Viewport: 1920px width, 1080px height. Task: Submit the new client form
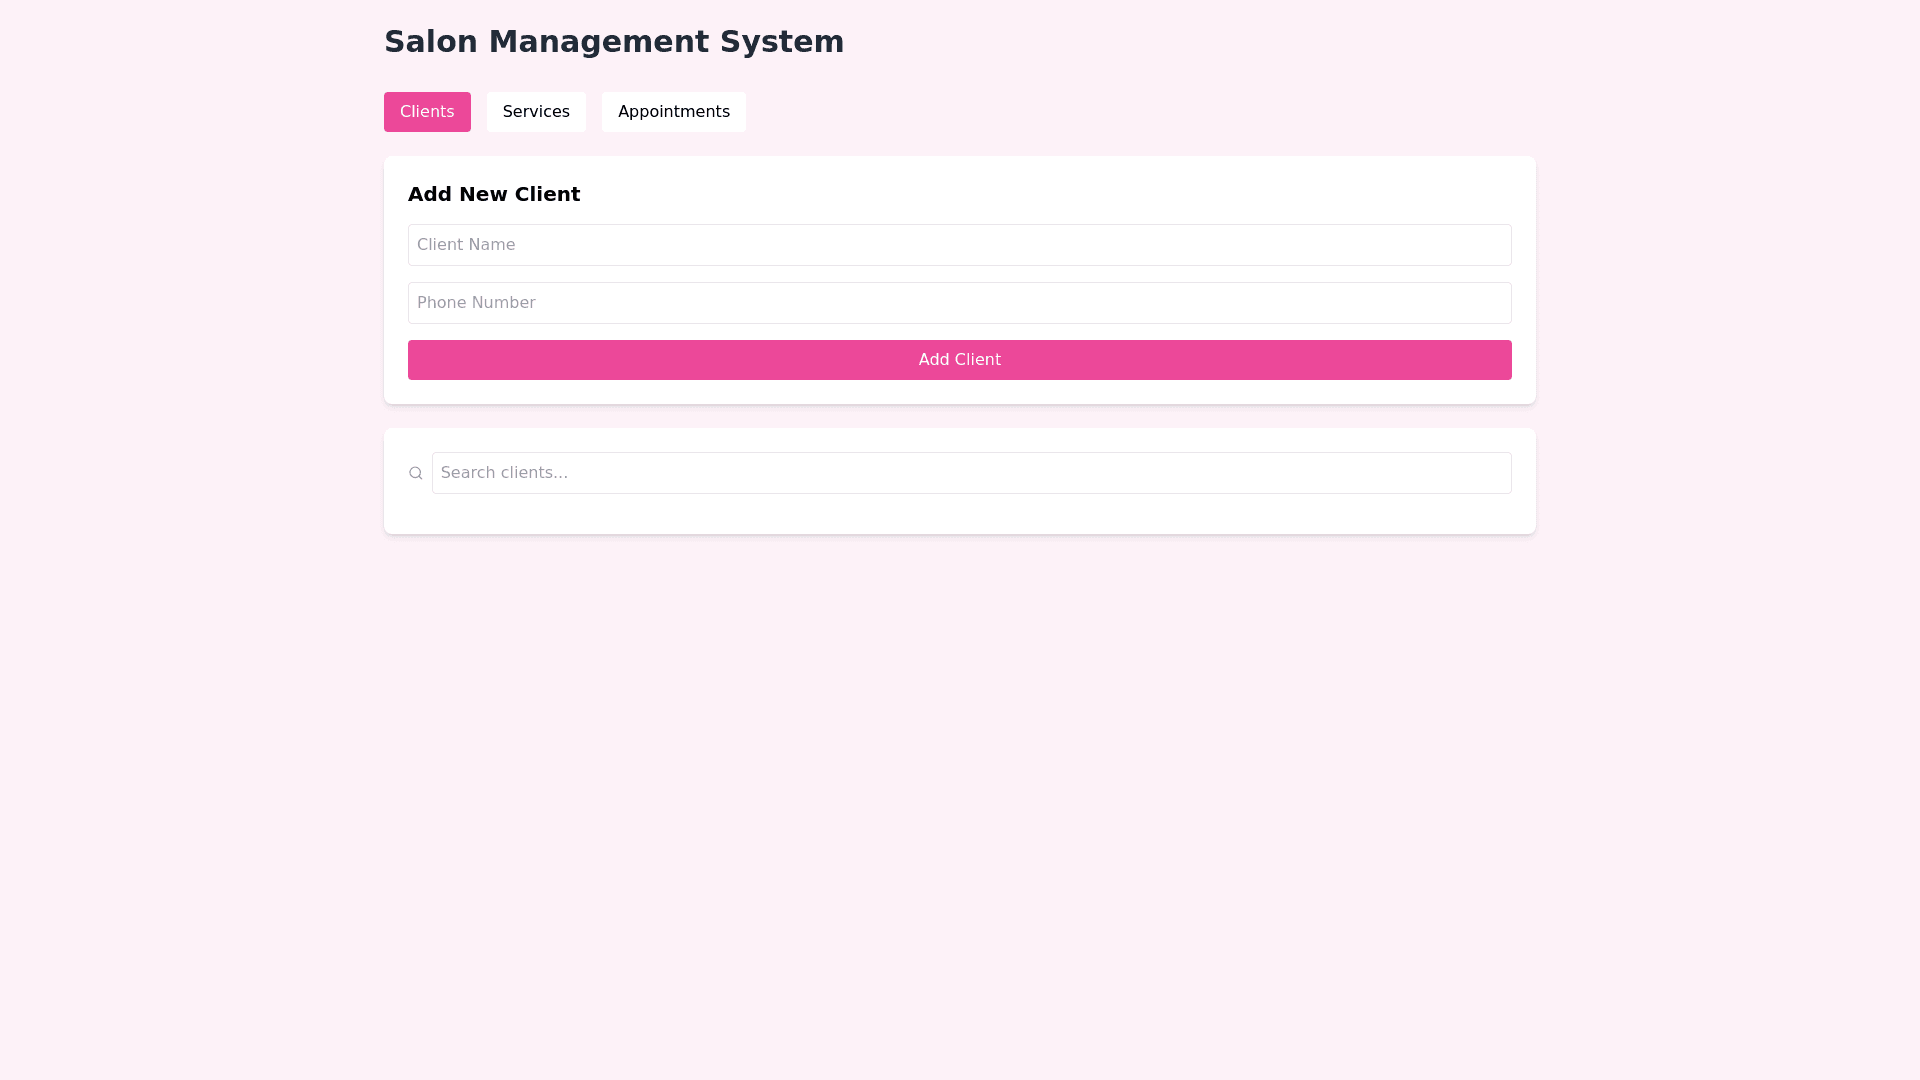[959, 360]
